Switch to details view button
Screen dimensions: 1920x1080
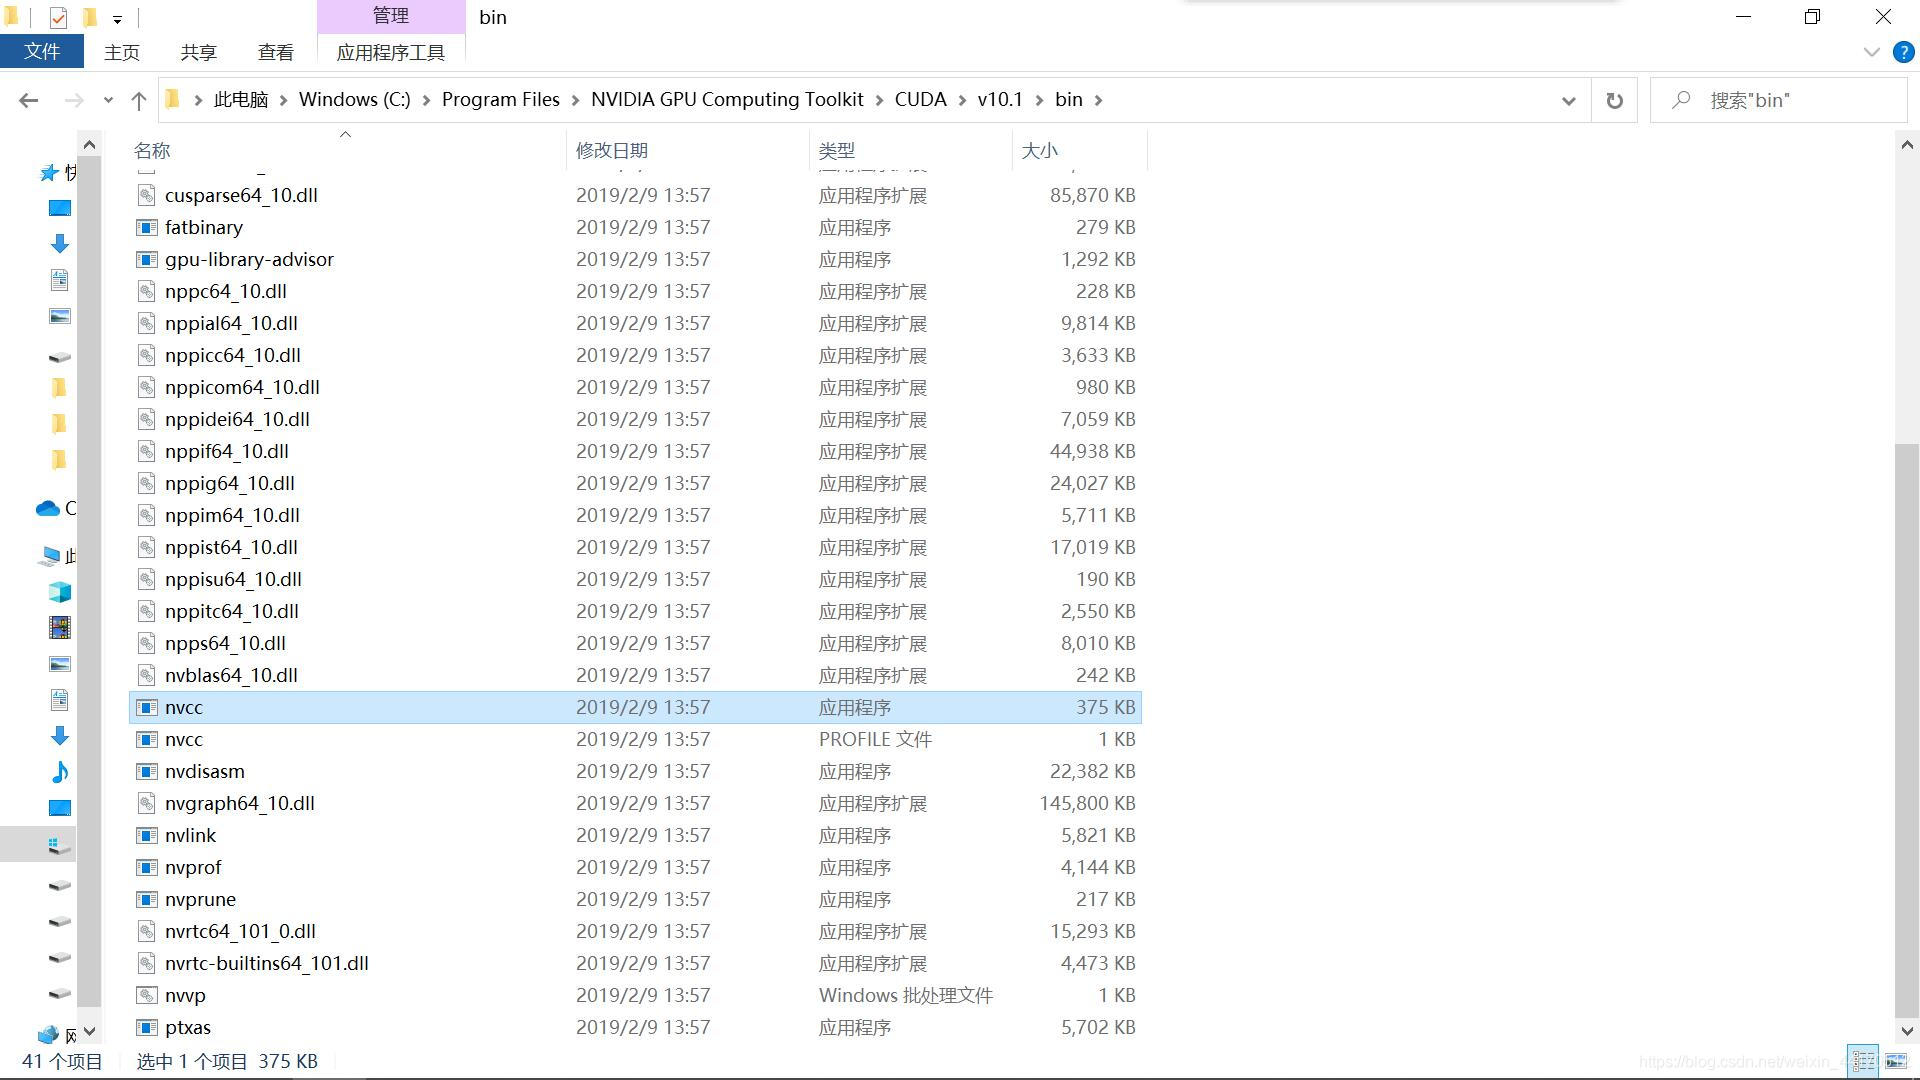(1863, 1061)
